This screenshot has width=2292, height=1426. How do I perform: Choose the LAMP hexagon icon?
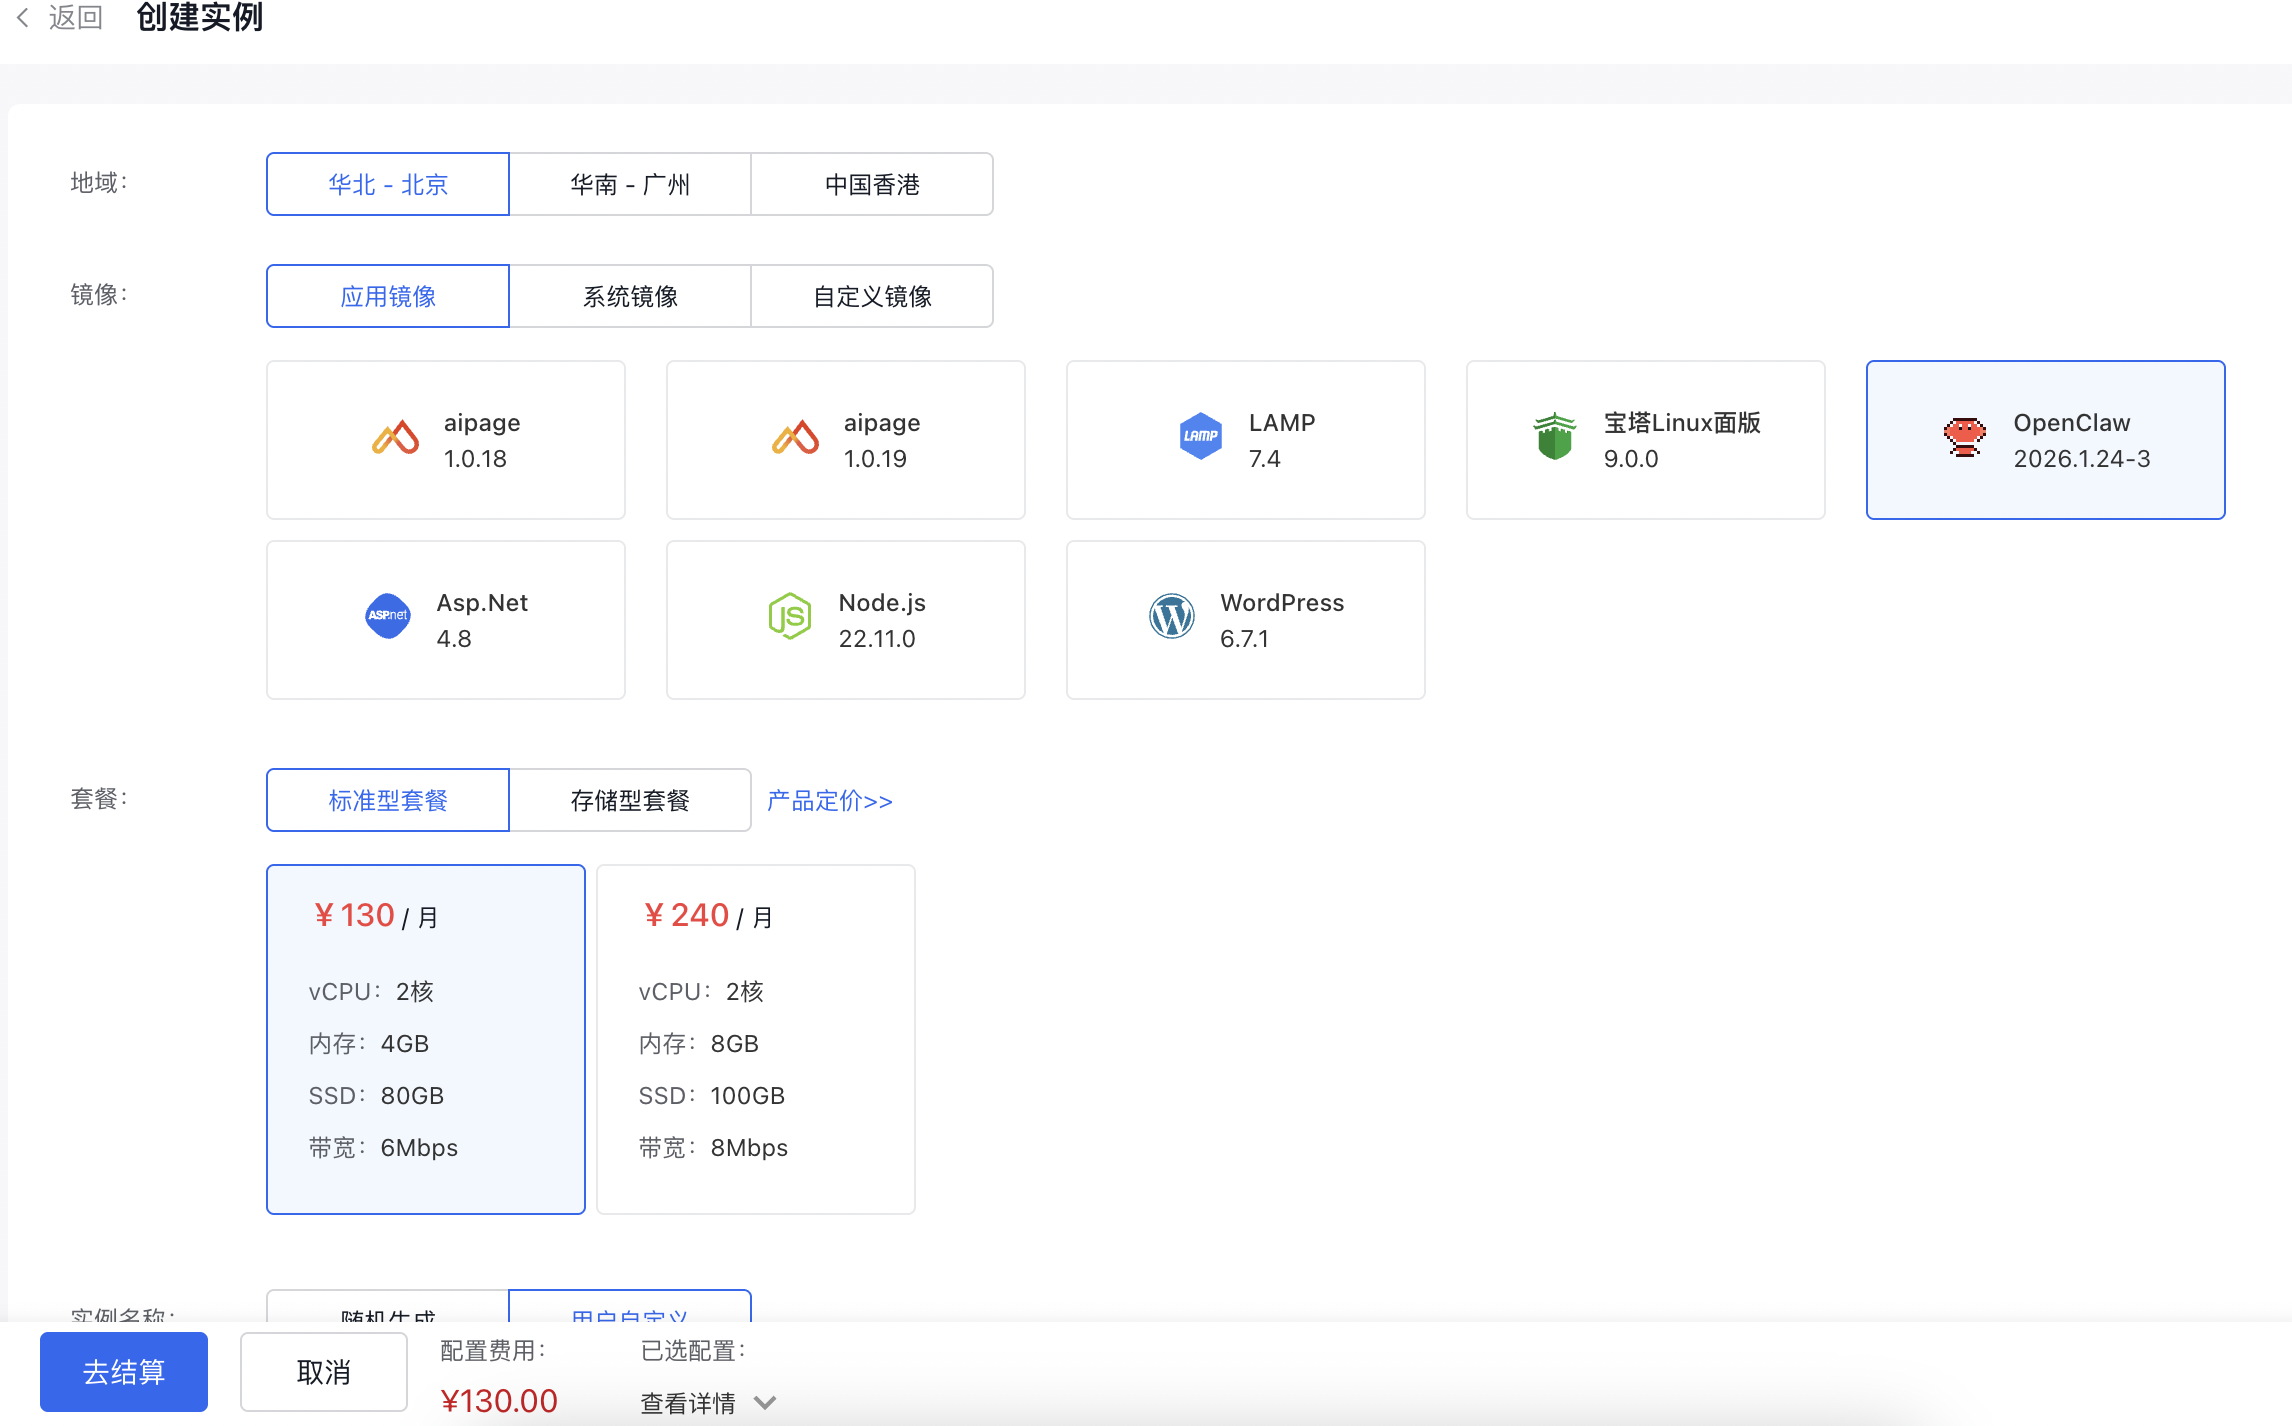tap(1200, 436)
